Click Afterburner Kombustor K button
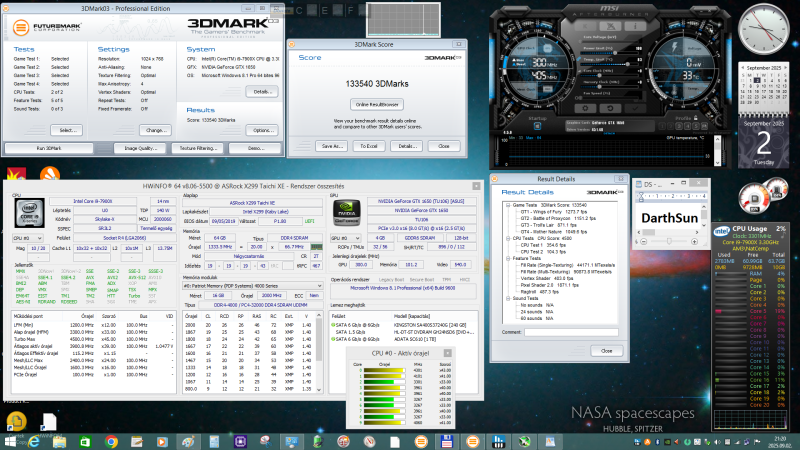Image resolution: width=800 pixels, height=450 pixels. point(585,26)
